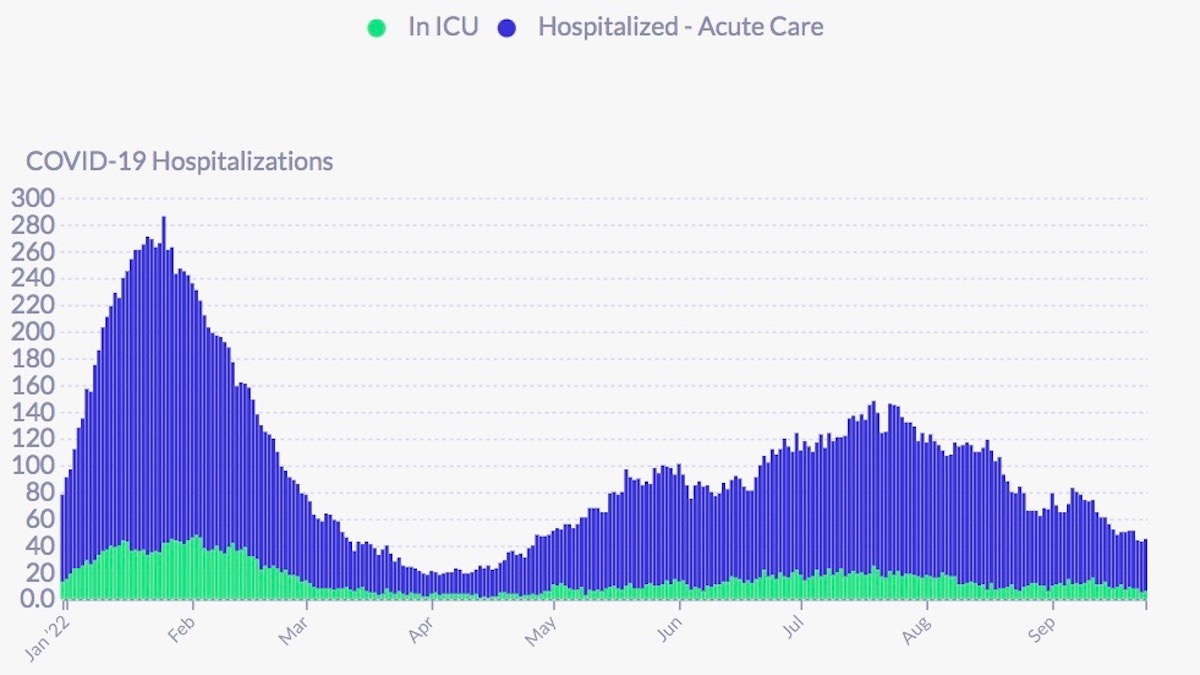Select the 100 y-axis value
The width and height of the screenshot is (1200, 675).
coord(33,466)
